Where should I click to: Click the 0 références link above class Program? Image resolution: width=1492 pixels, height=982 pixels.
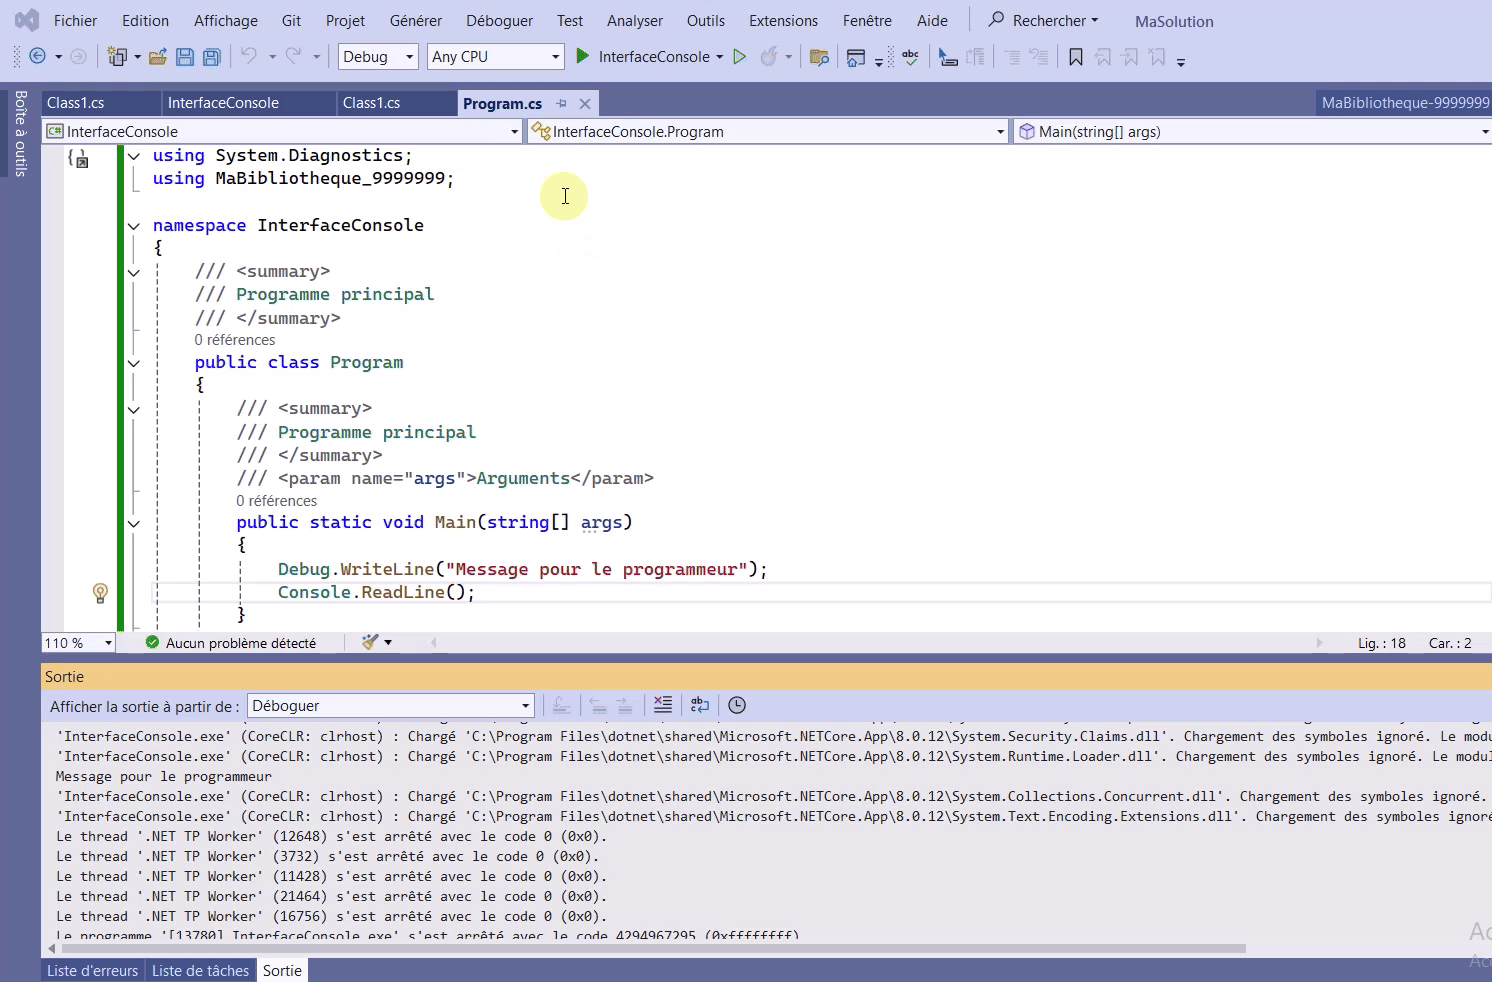click(x=235, y=340)
